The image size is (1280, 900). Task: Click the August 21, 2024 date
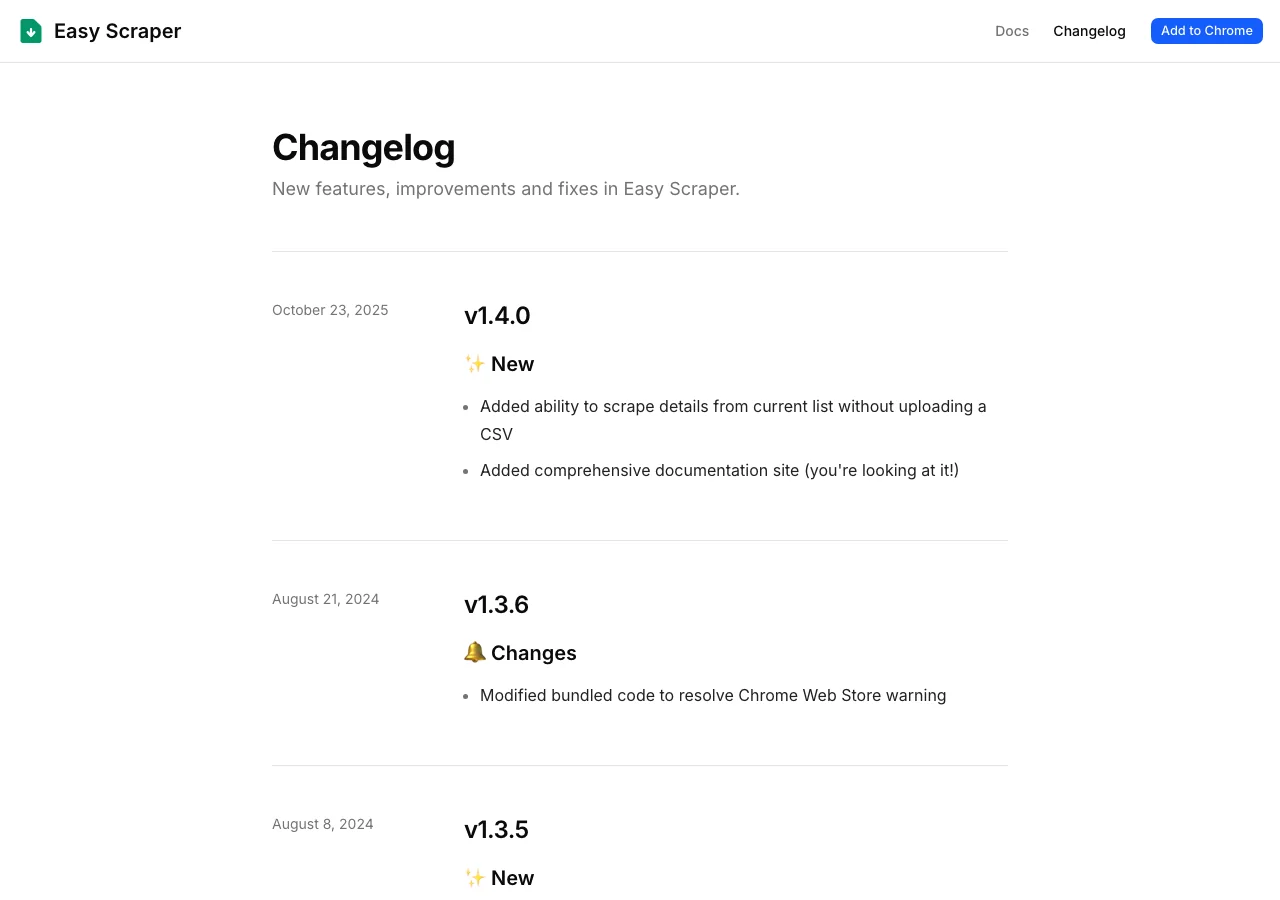pos(325,599)
